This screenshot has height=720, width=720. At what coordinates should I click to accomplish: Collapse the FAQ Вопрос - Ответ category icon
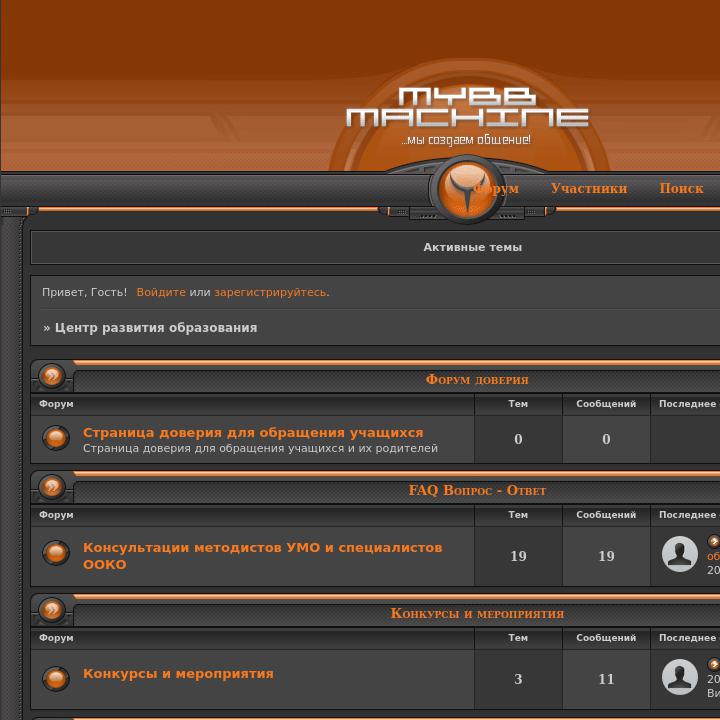52,486
